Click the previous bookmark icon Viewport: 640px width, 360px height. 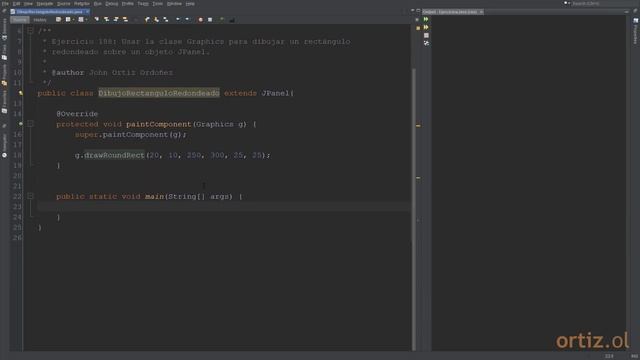pos(147,19)
